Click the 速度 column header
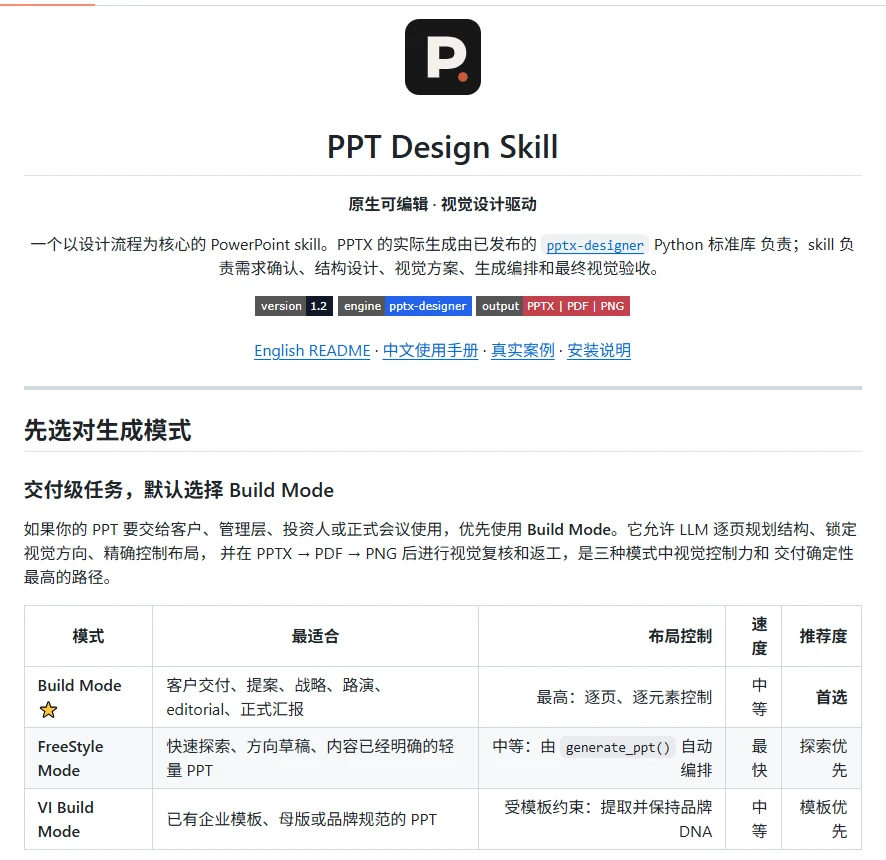 pos(753,636)
